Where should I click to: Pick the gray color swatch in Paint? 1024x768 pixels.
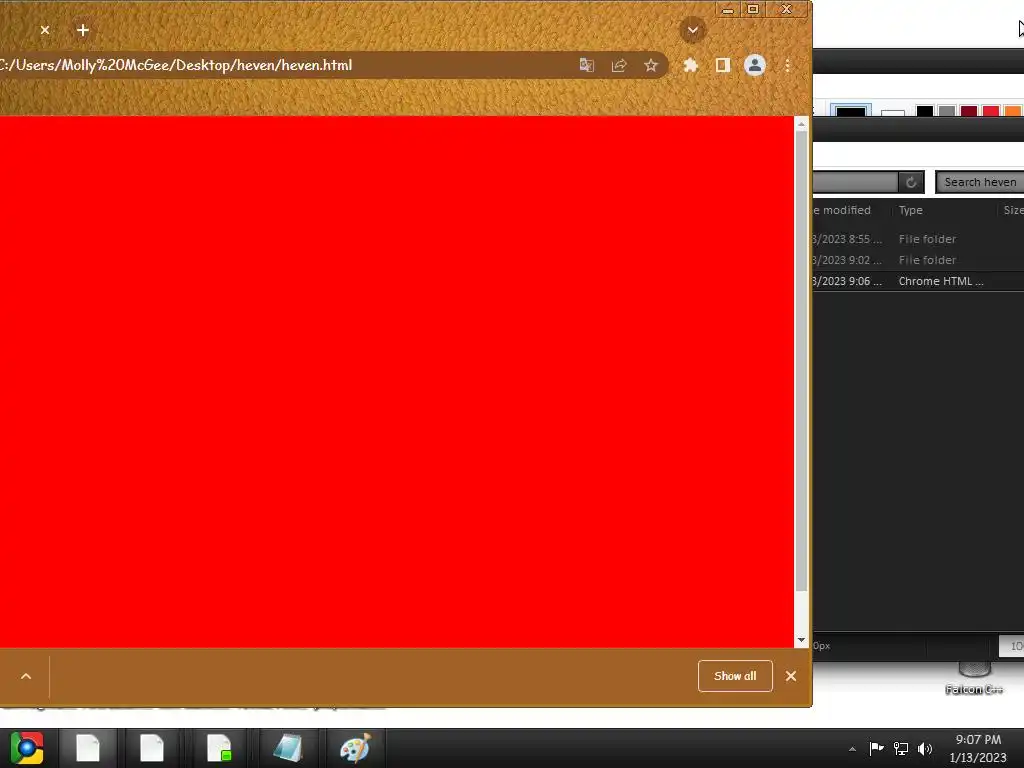pyautogui.click(x=947, y=110)
